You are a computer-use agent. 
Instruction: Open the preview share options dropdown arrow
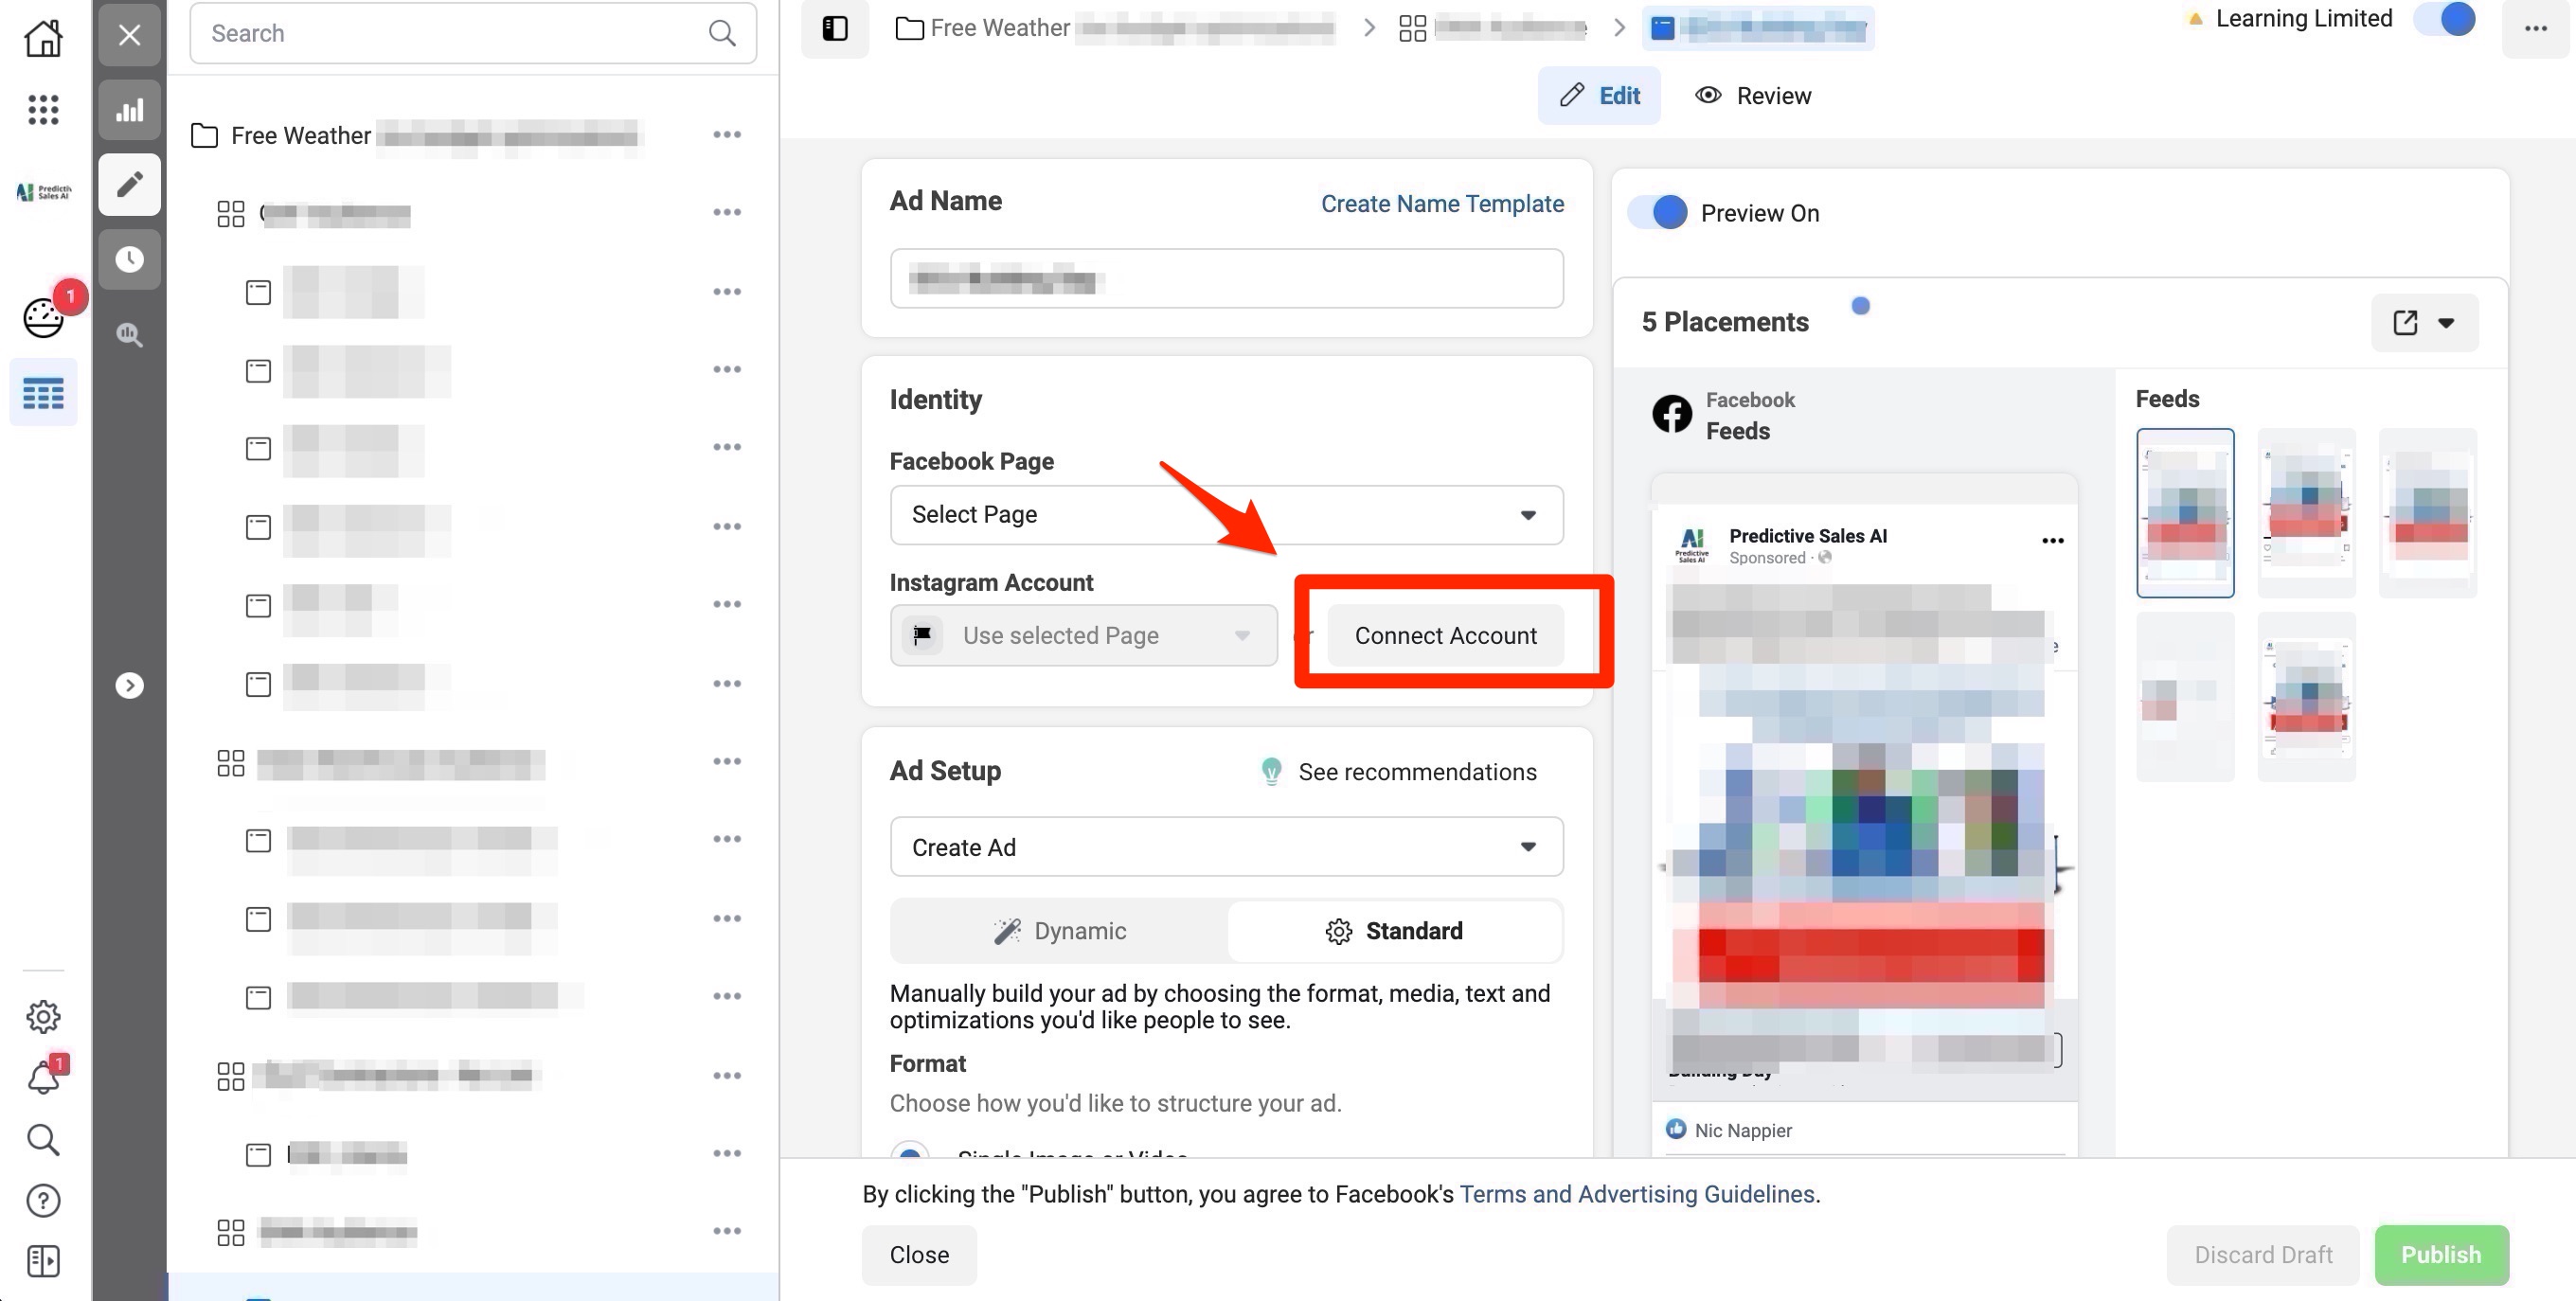[2446, 323]
